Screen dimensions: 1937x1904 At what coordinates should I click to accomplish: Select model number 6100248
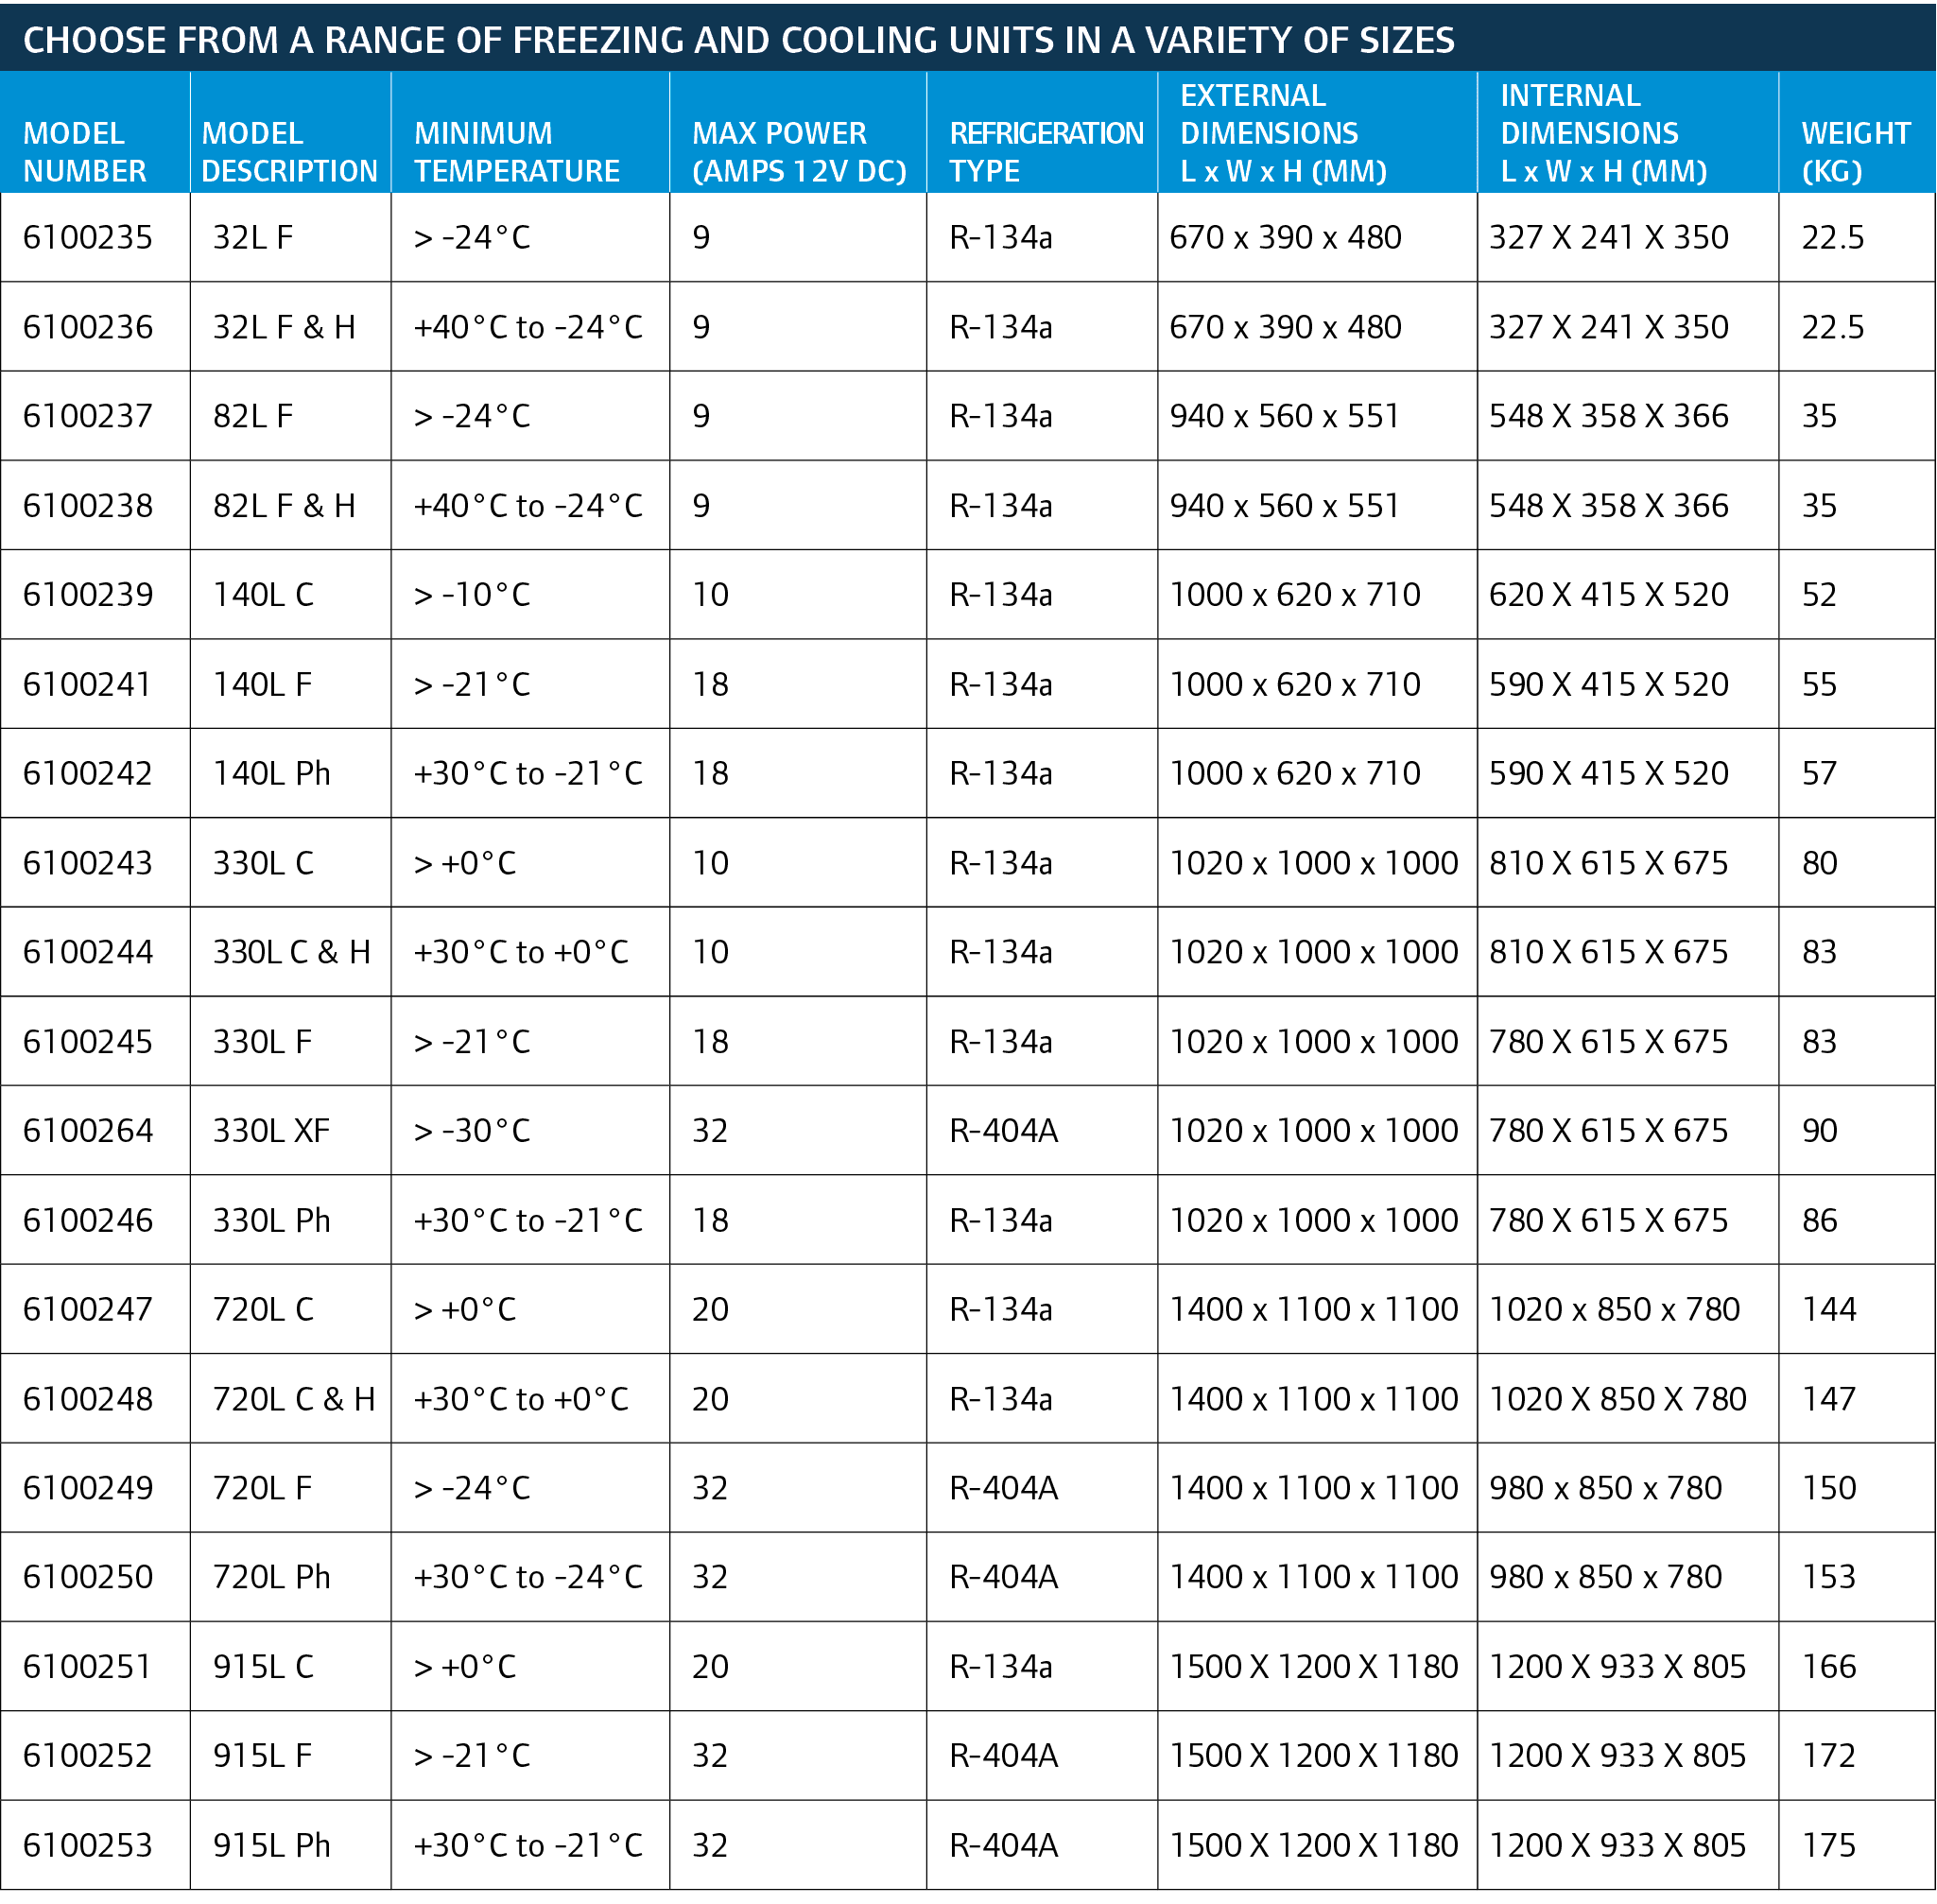click(x=88, y=1399)
